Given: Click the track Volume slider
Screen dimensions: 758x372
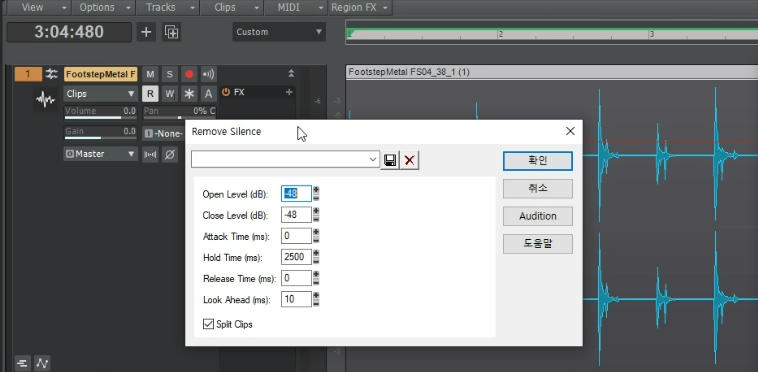Looking at the screenshot, I should 101,113.
